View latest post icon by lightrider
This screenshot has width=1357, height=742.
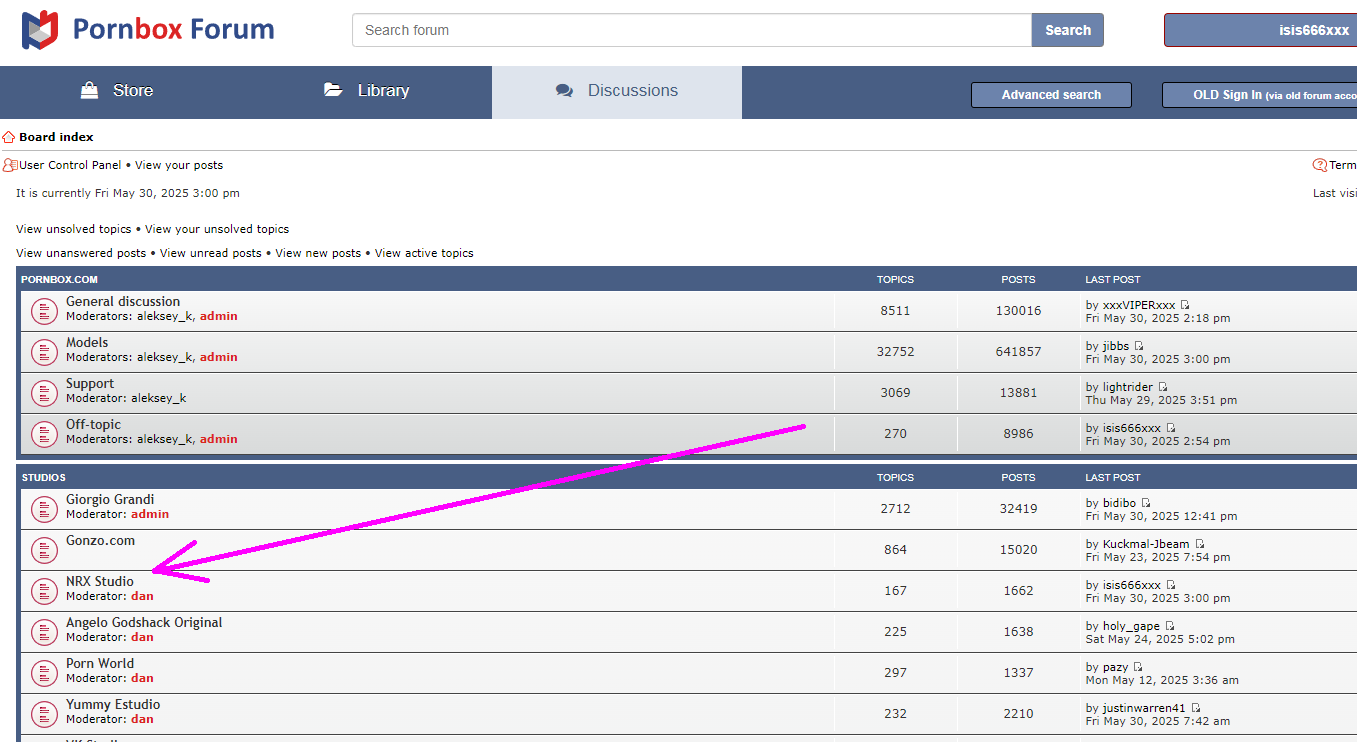pos(1163,387)
